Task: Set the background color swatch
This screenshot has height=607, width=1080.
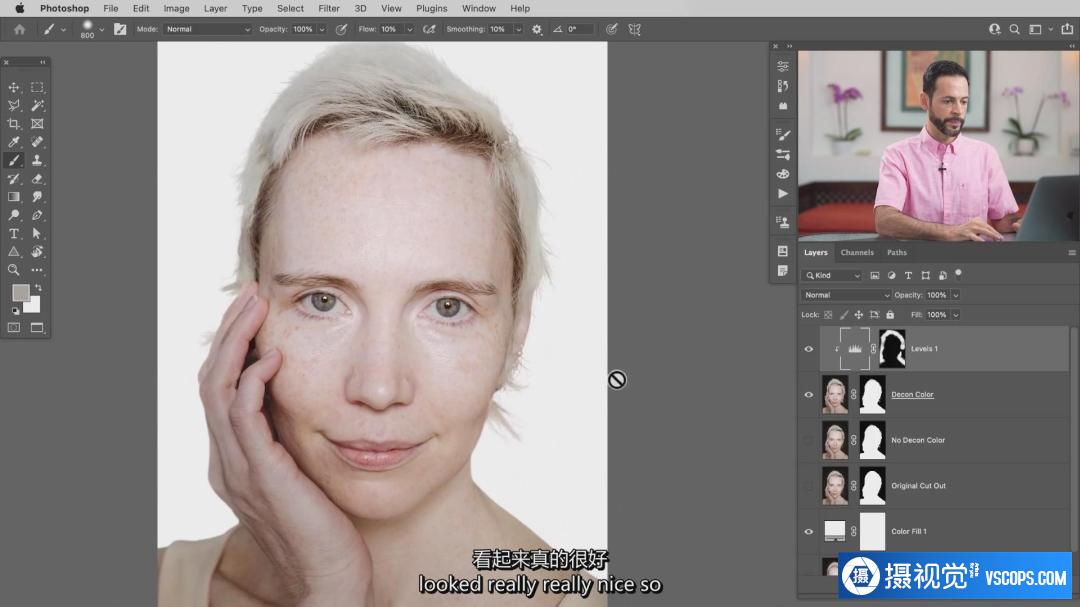Action: 33,305
